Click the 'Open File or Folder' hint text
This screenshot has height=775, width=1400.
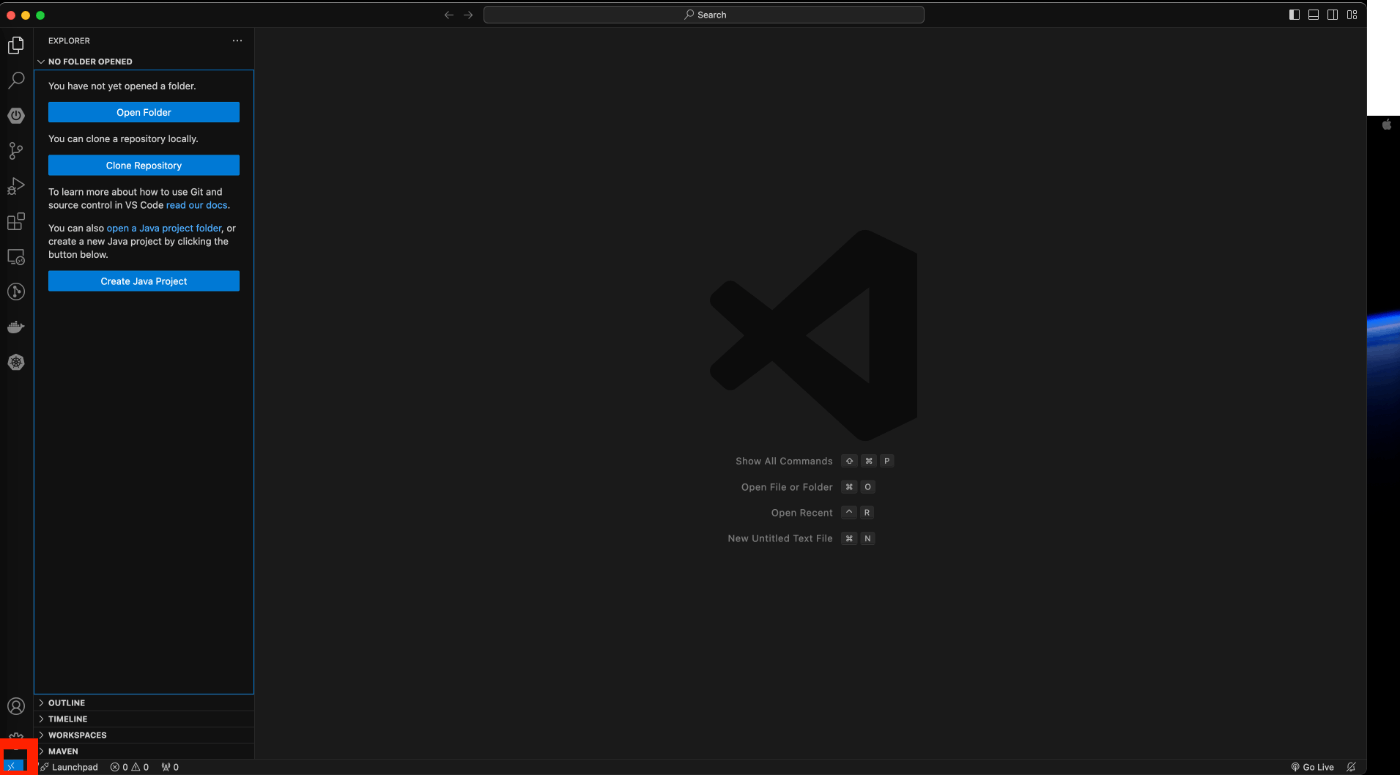click(787, 487)
